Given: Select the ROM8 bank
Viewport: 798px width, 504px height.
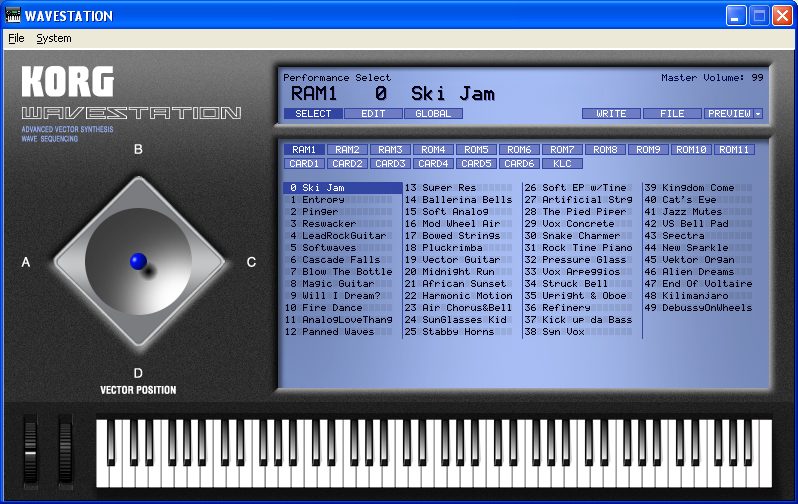Looking at the screenshot, I should click(605, 150).
